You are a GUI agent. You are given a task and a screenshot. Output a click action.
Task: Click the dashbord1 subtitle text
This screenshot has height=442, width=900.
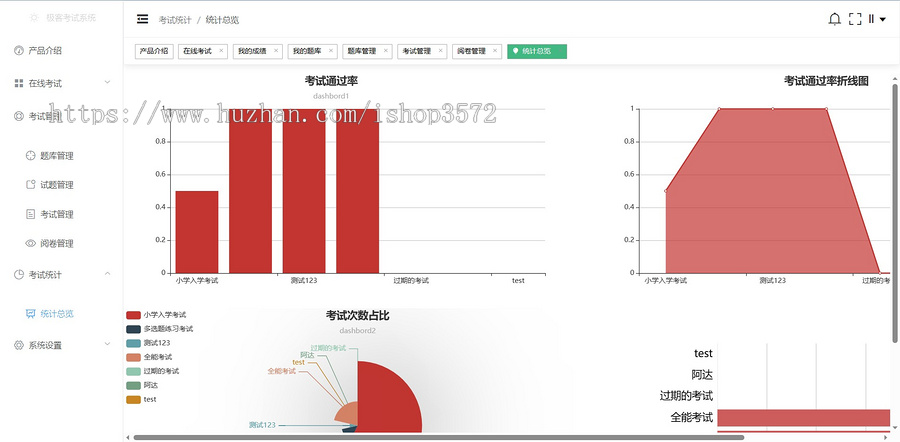click(331, 96)
